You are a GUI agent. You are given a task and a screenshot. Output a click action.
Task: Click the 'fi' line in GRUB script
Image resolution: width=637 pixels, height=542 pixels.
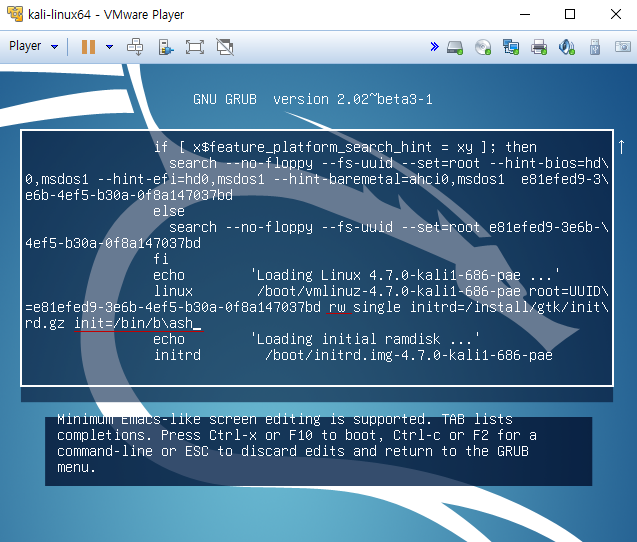[161, 259]
